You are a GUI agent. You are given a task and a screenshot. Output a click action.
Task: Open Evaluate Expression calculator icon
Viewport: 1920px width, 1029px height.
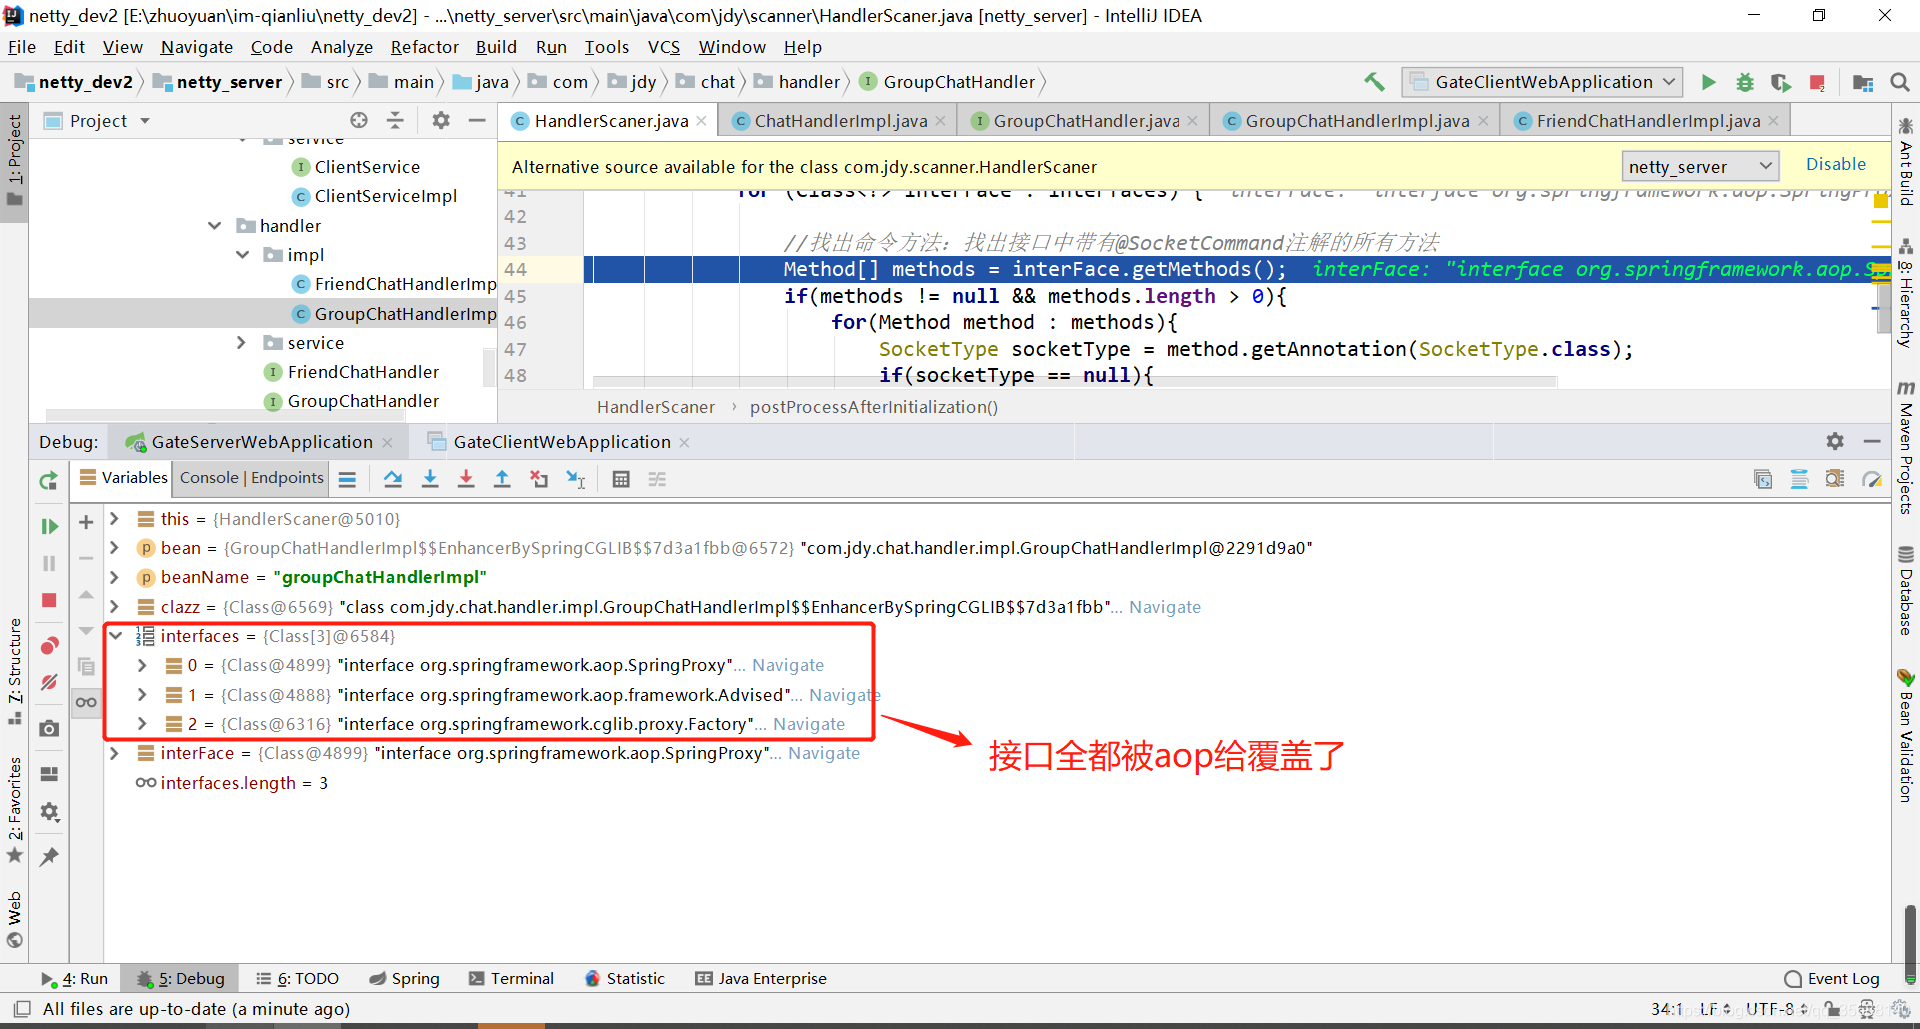click(621, 479)
